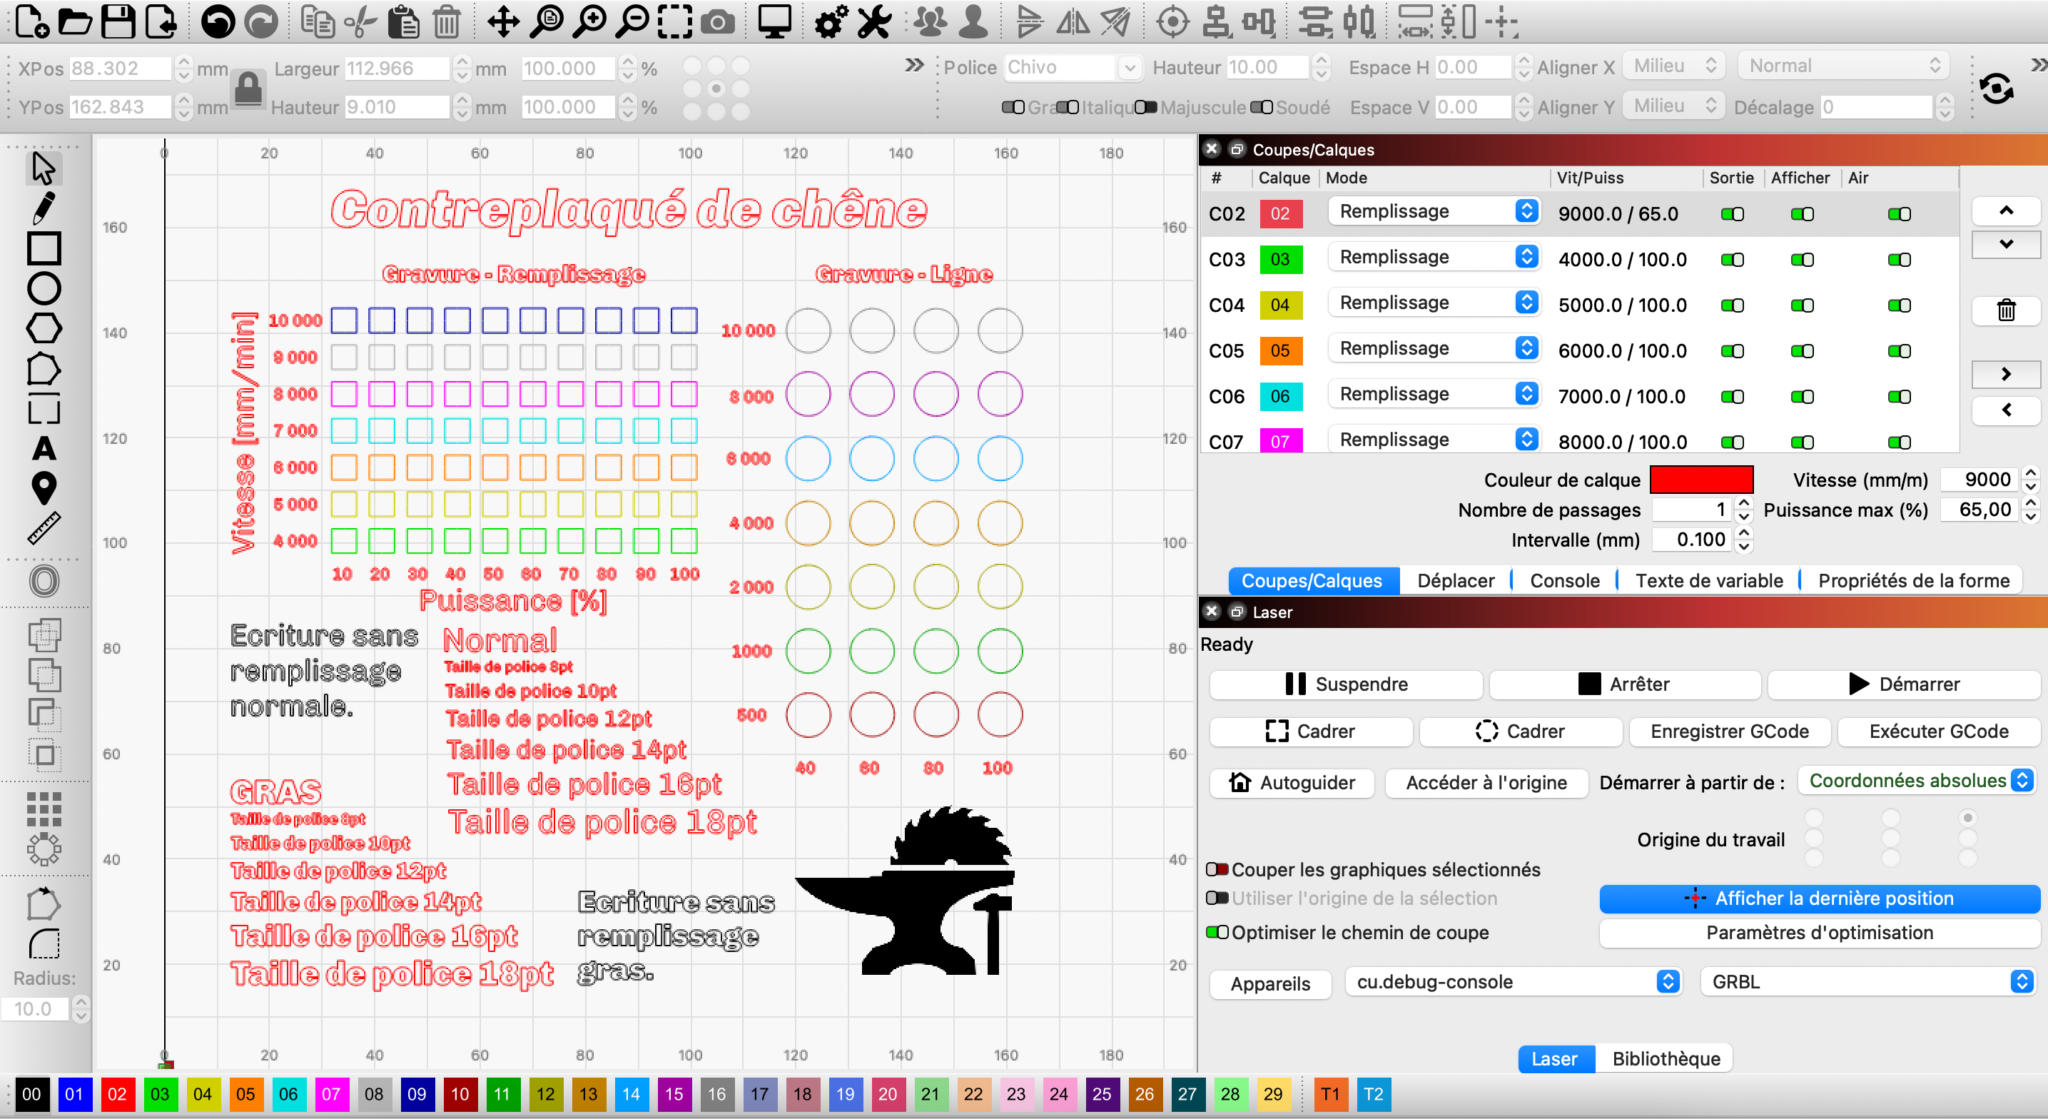Screen dimensions: 2048x1119
Task: Switch to the Bibliothèque tab
Action: pos(1666,1059)
